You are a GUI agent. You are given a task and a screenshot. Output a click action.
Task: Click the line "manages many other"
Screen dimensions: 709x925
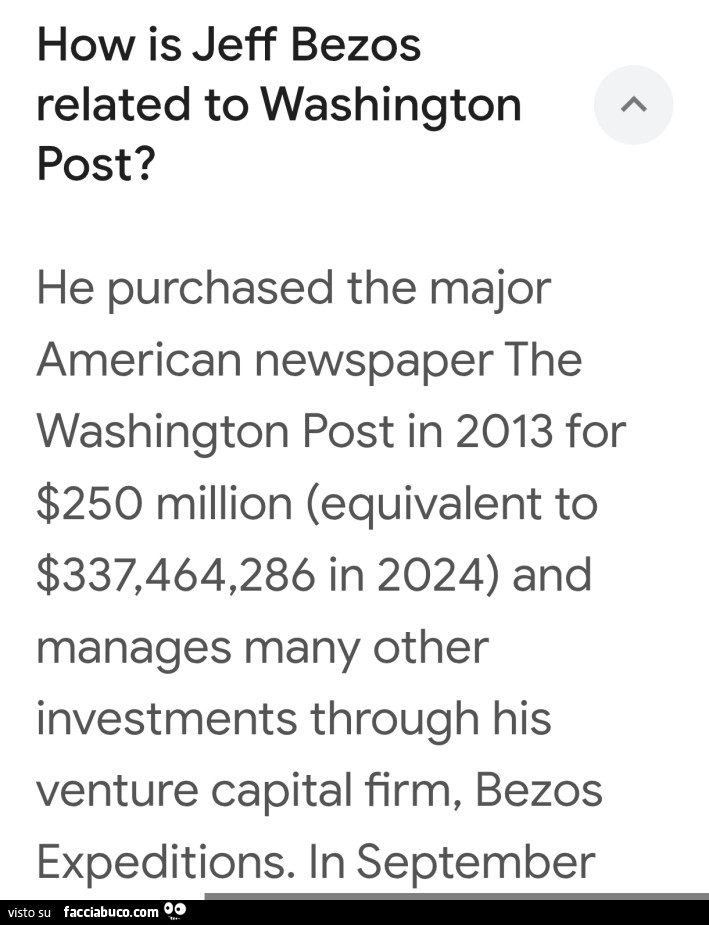coord(262,647)
